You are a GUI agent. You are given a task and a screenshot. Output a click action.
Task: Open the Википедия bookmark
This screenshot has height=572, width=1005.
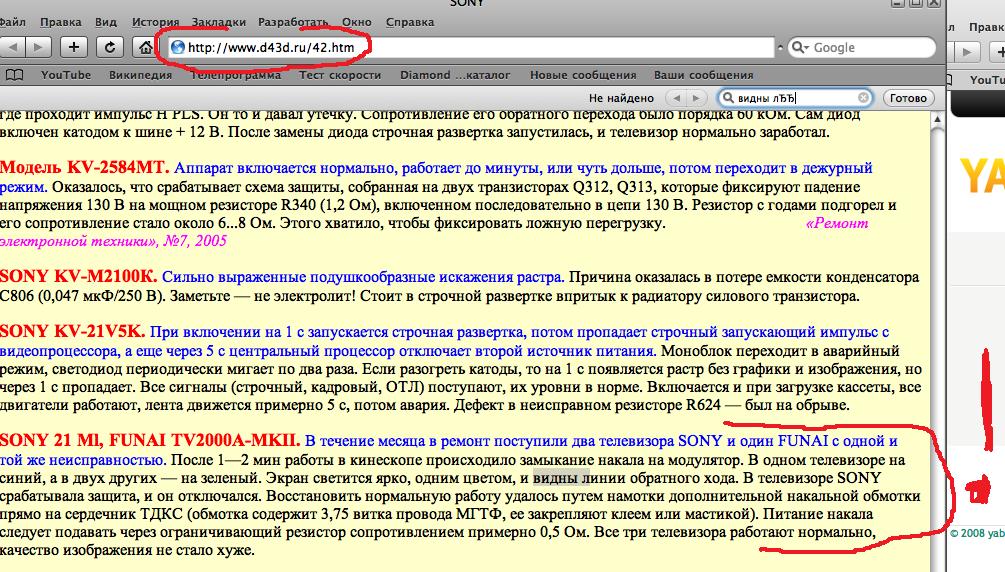click(x=140, y=75)
